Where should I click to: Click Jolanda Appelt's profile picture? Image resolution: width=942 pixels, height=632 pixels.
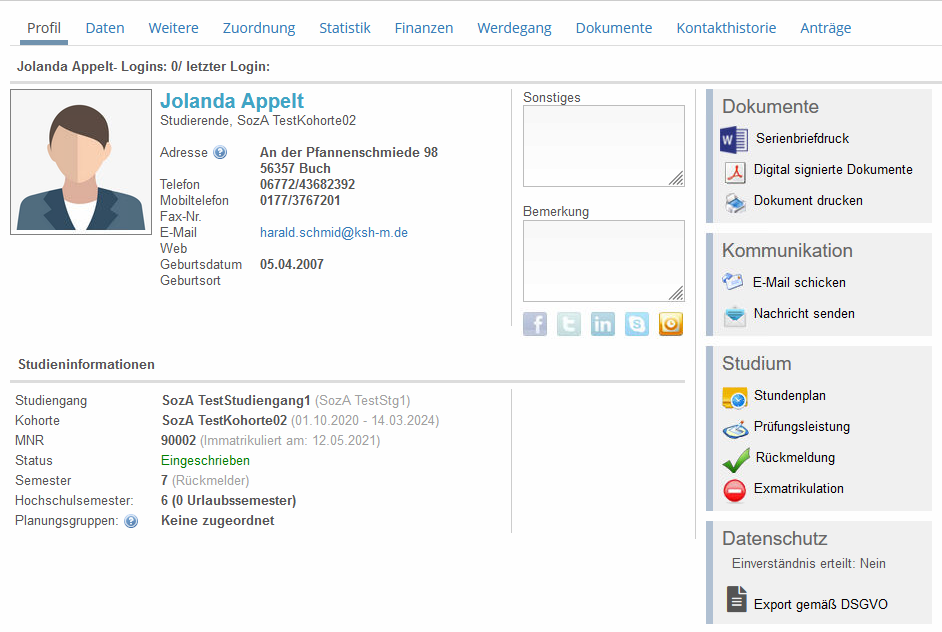point(81,162)
